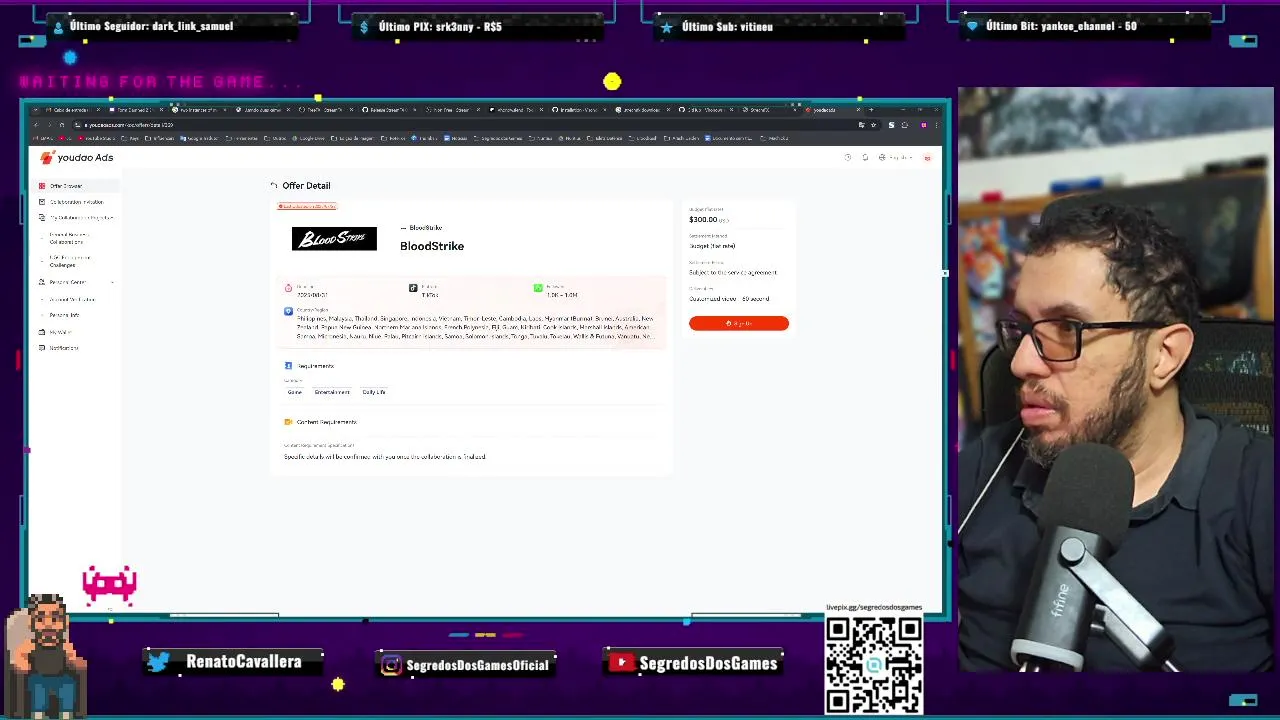The width and height of the screenshot is (1280, 720).
Task: Bookmark page with star icon
Action: pos(873,125)
